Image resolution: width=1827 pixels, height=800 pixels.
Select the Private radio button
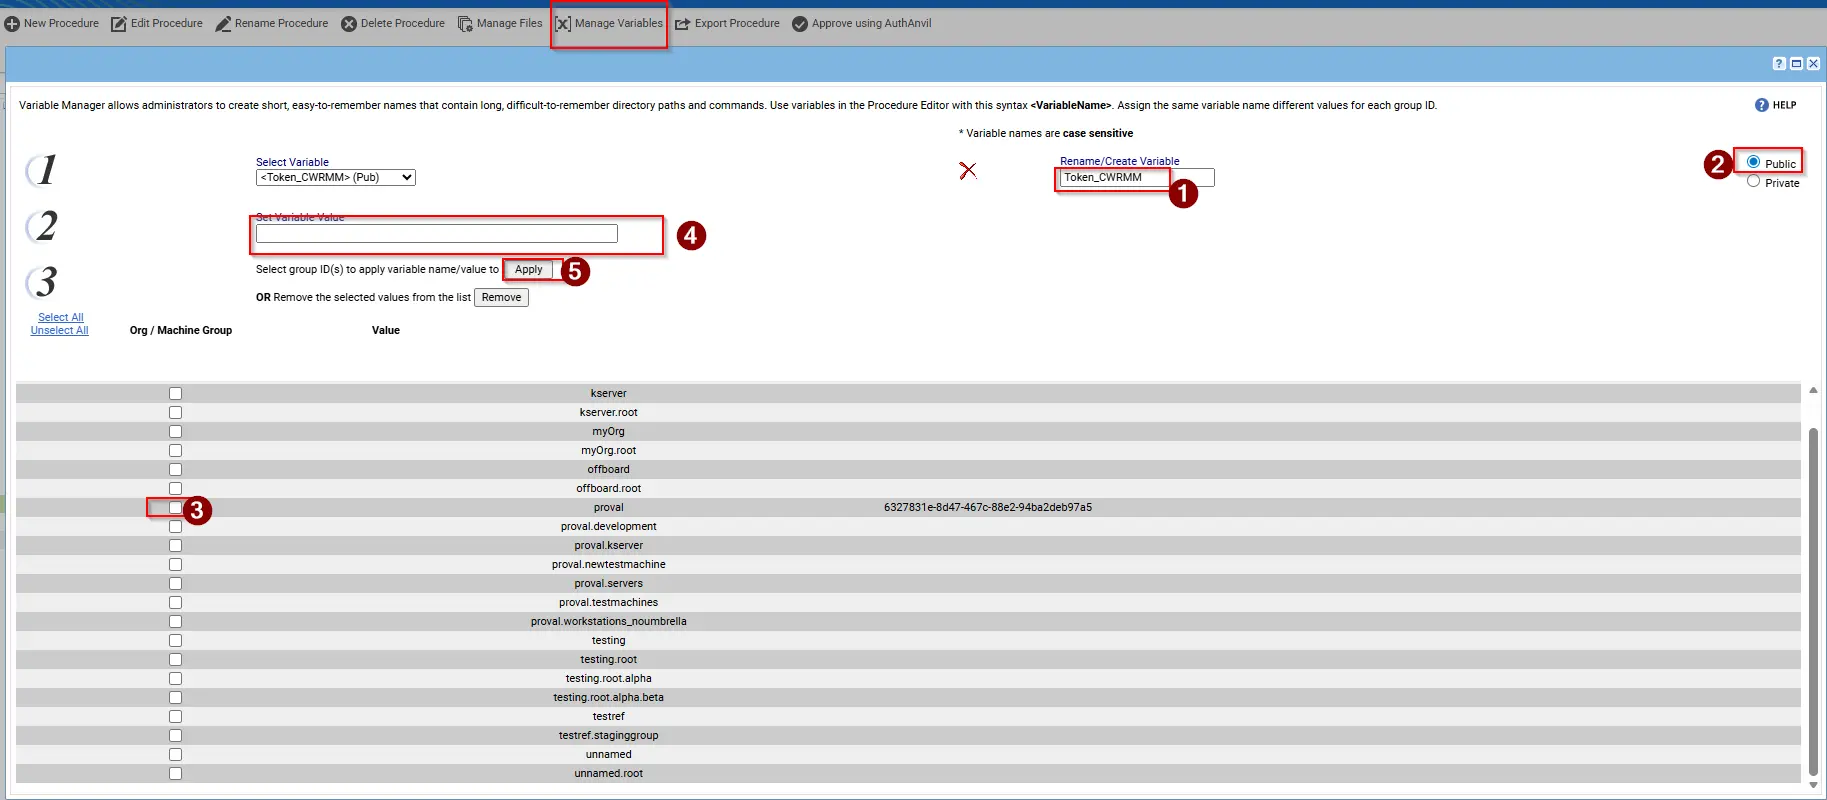[x=1753, y=181]
